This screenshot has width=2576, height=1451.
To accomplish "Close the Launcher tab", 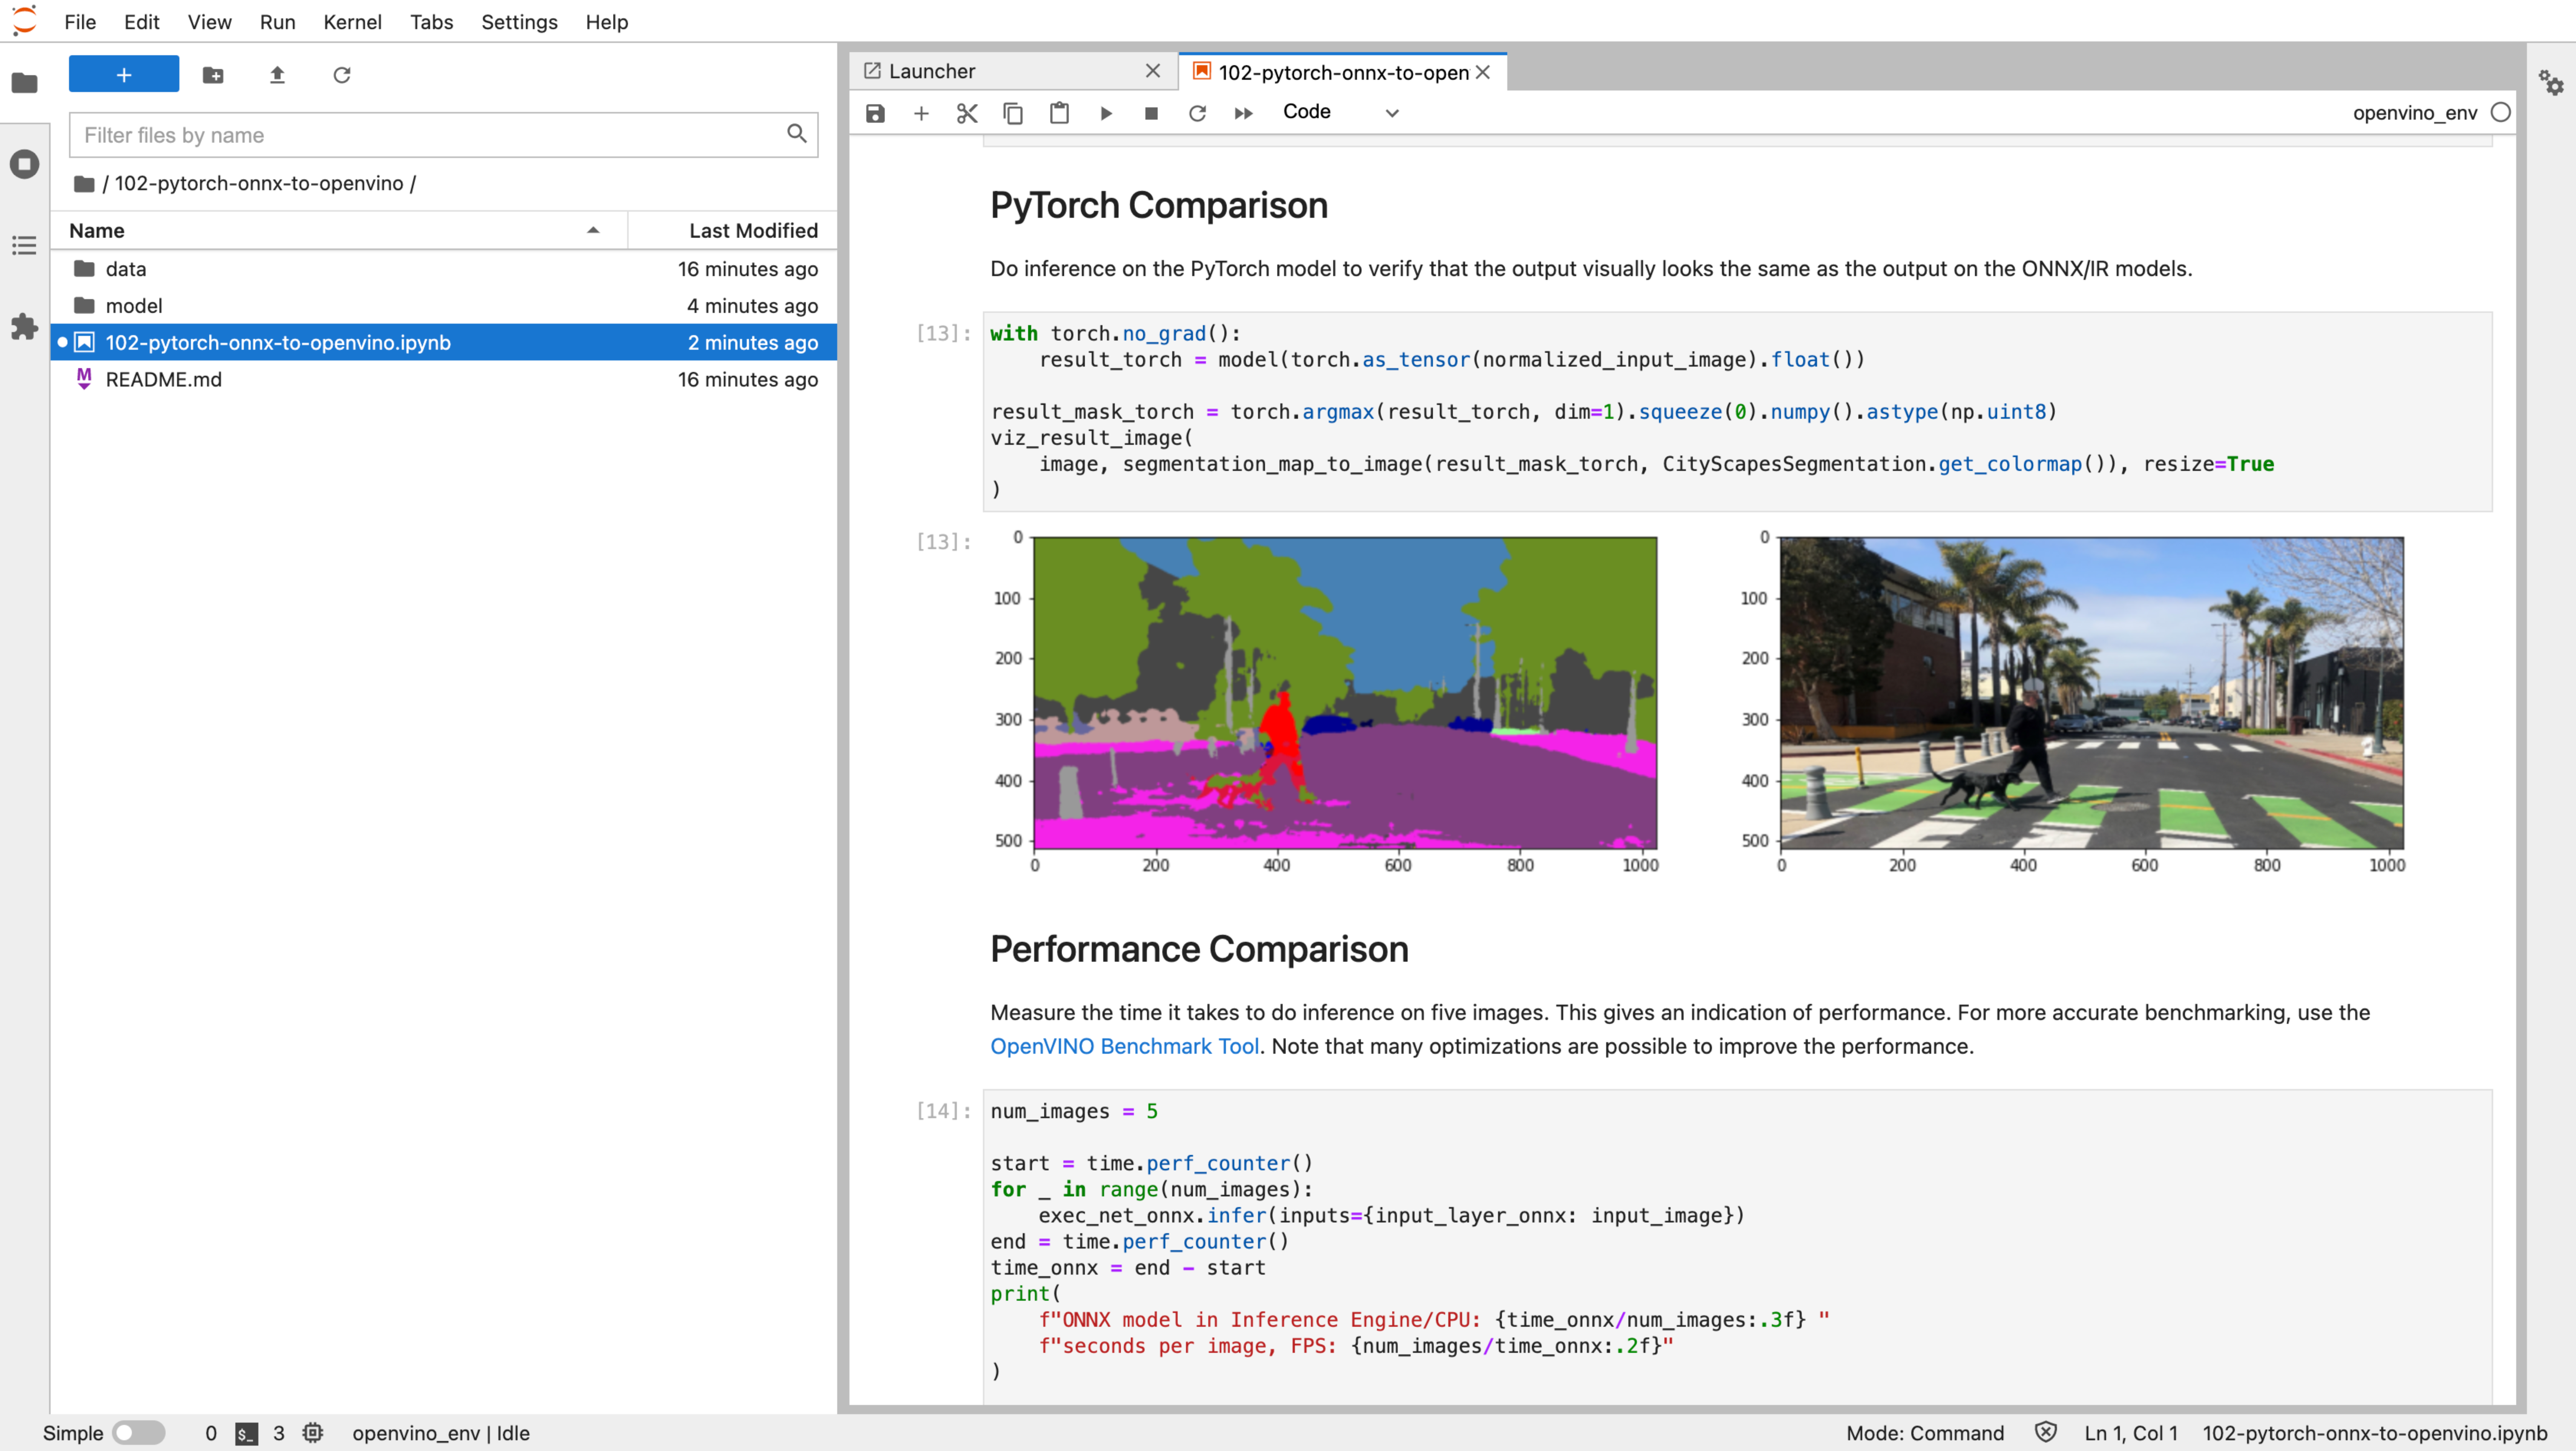I will [1153, 71].
